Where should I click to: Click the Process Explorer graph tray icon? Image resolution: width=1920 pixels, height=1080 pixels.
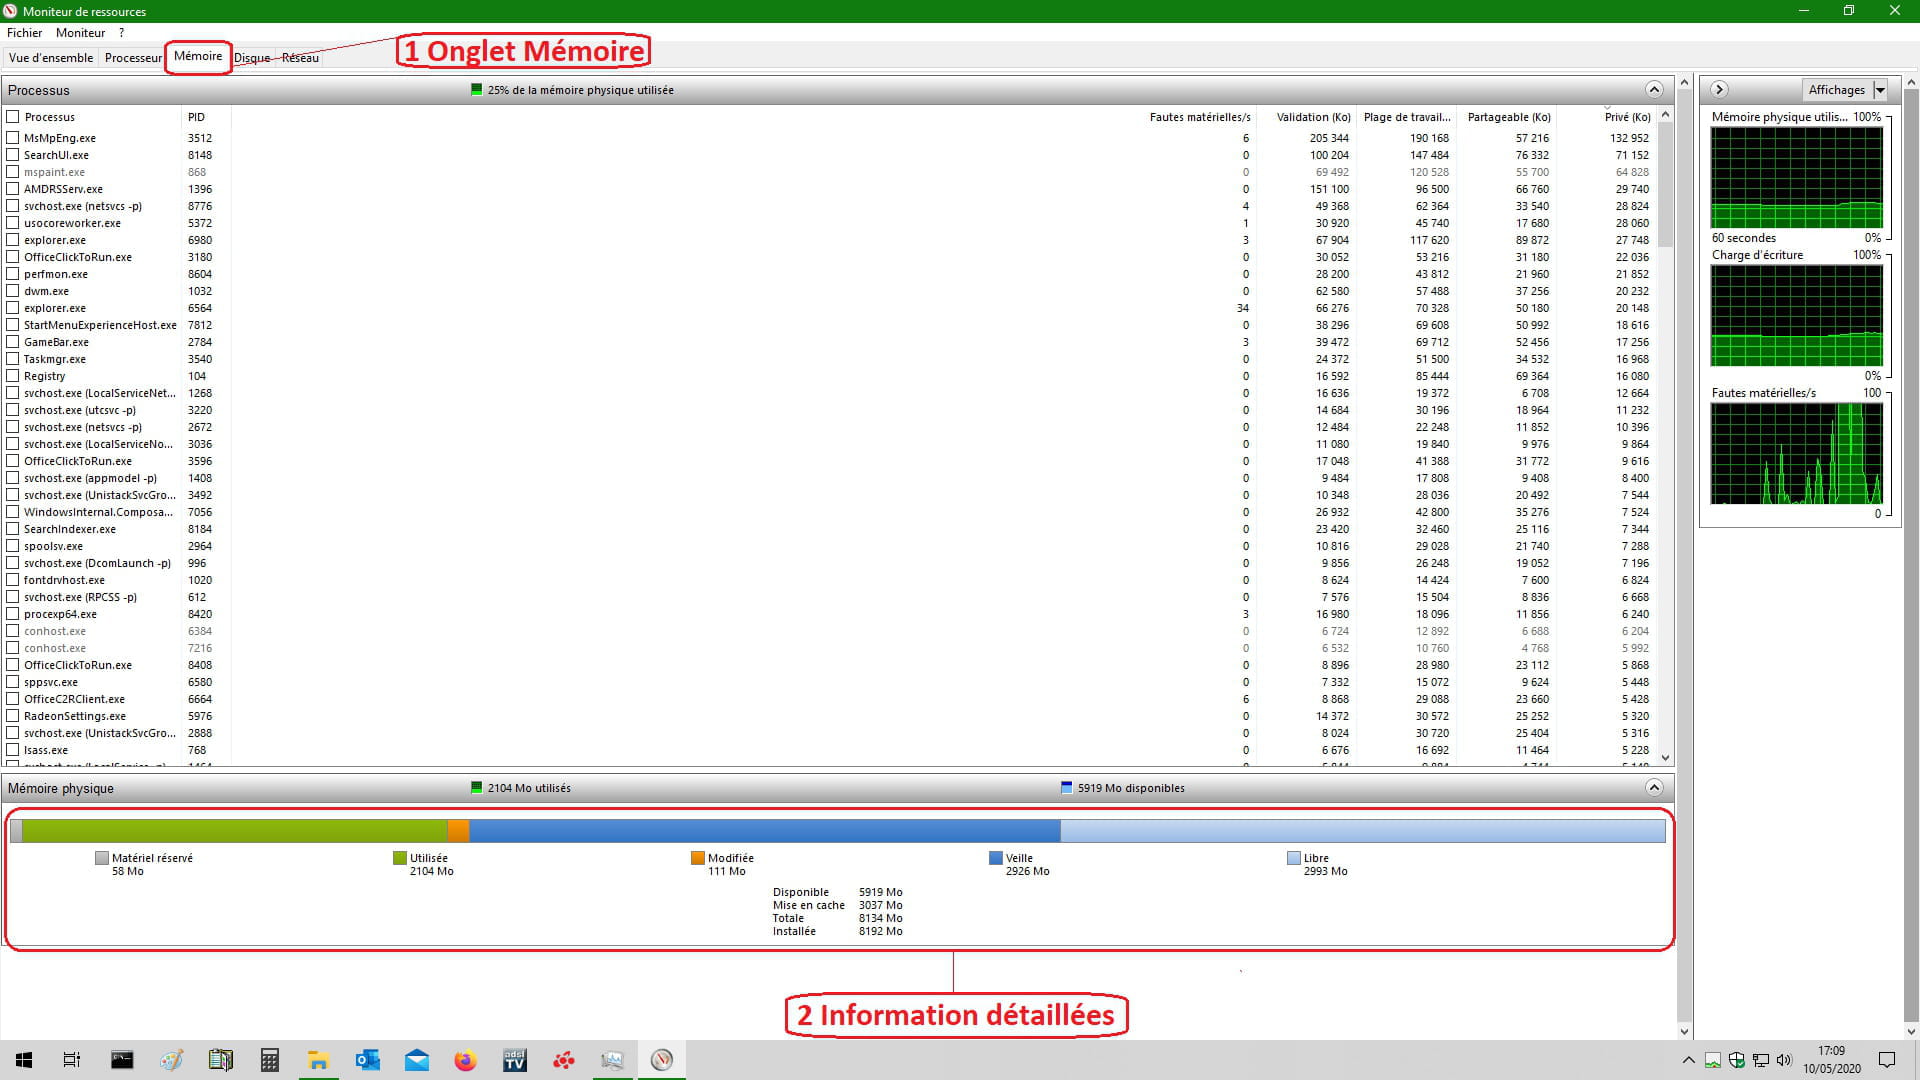pos(1713,1060)
